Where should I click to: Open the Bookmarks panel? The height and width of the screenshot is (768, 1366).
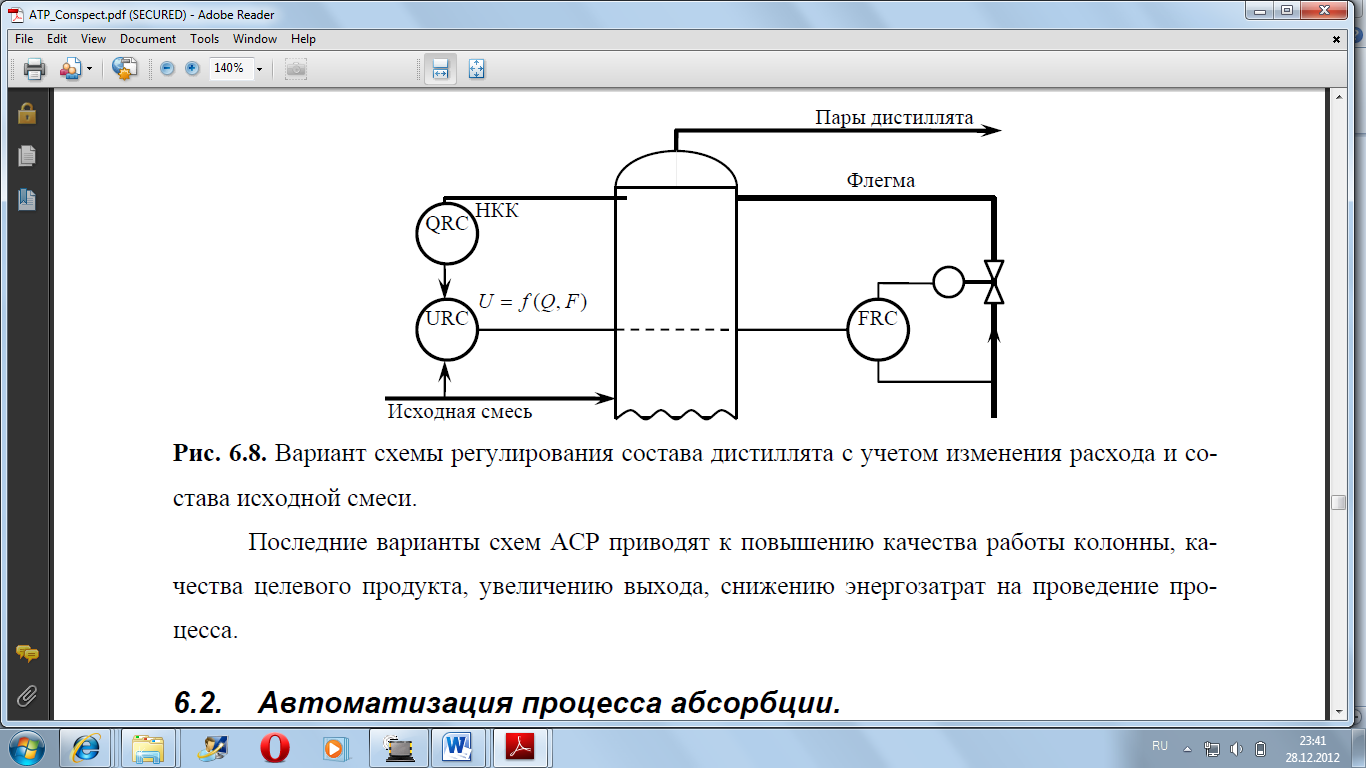click(x=27, y=198)
